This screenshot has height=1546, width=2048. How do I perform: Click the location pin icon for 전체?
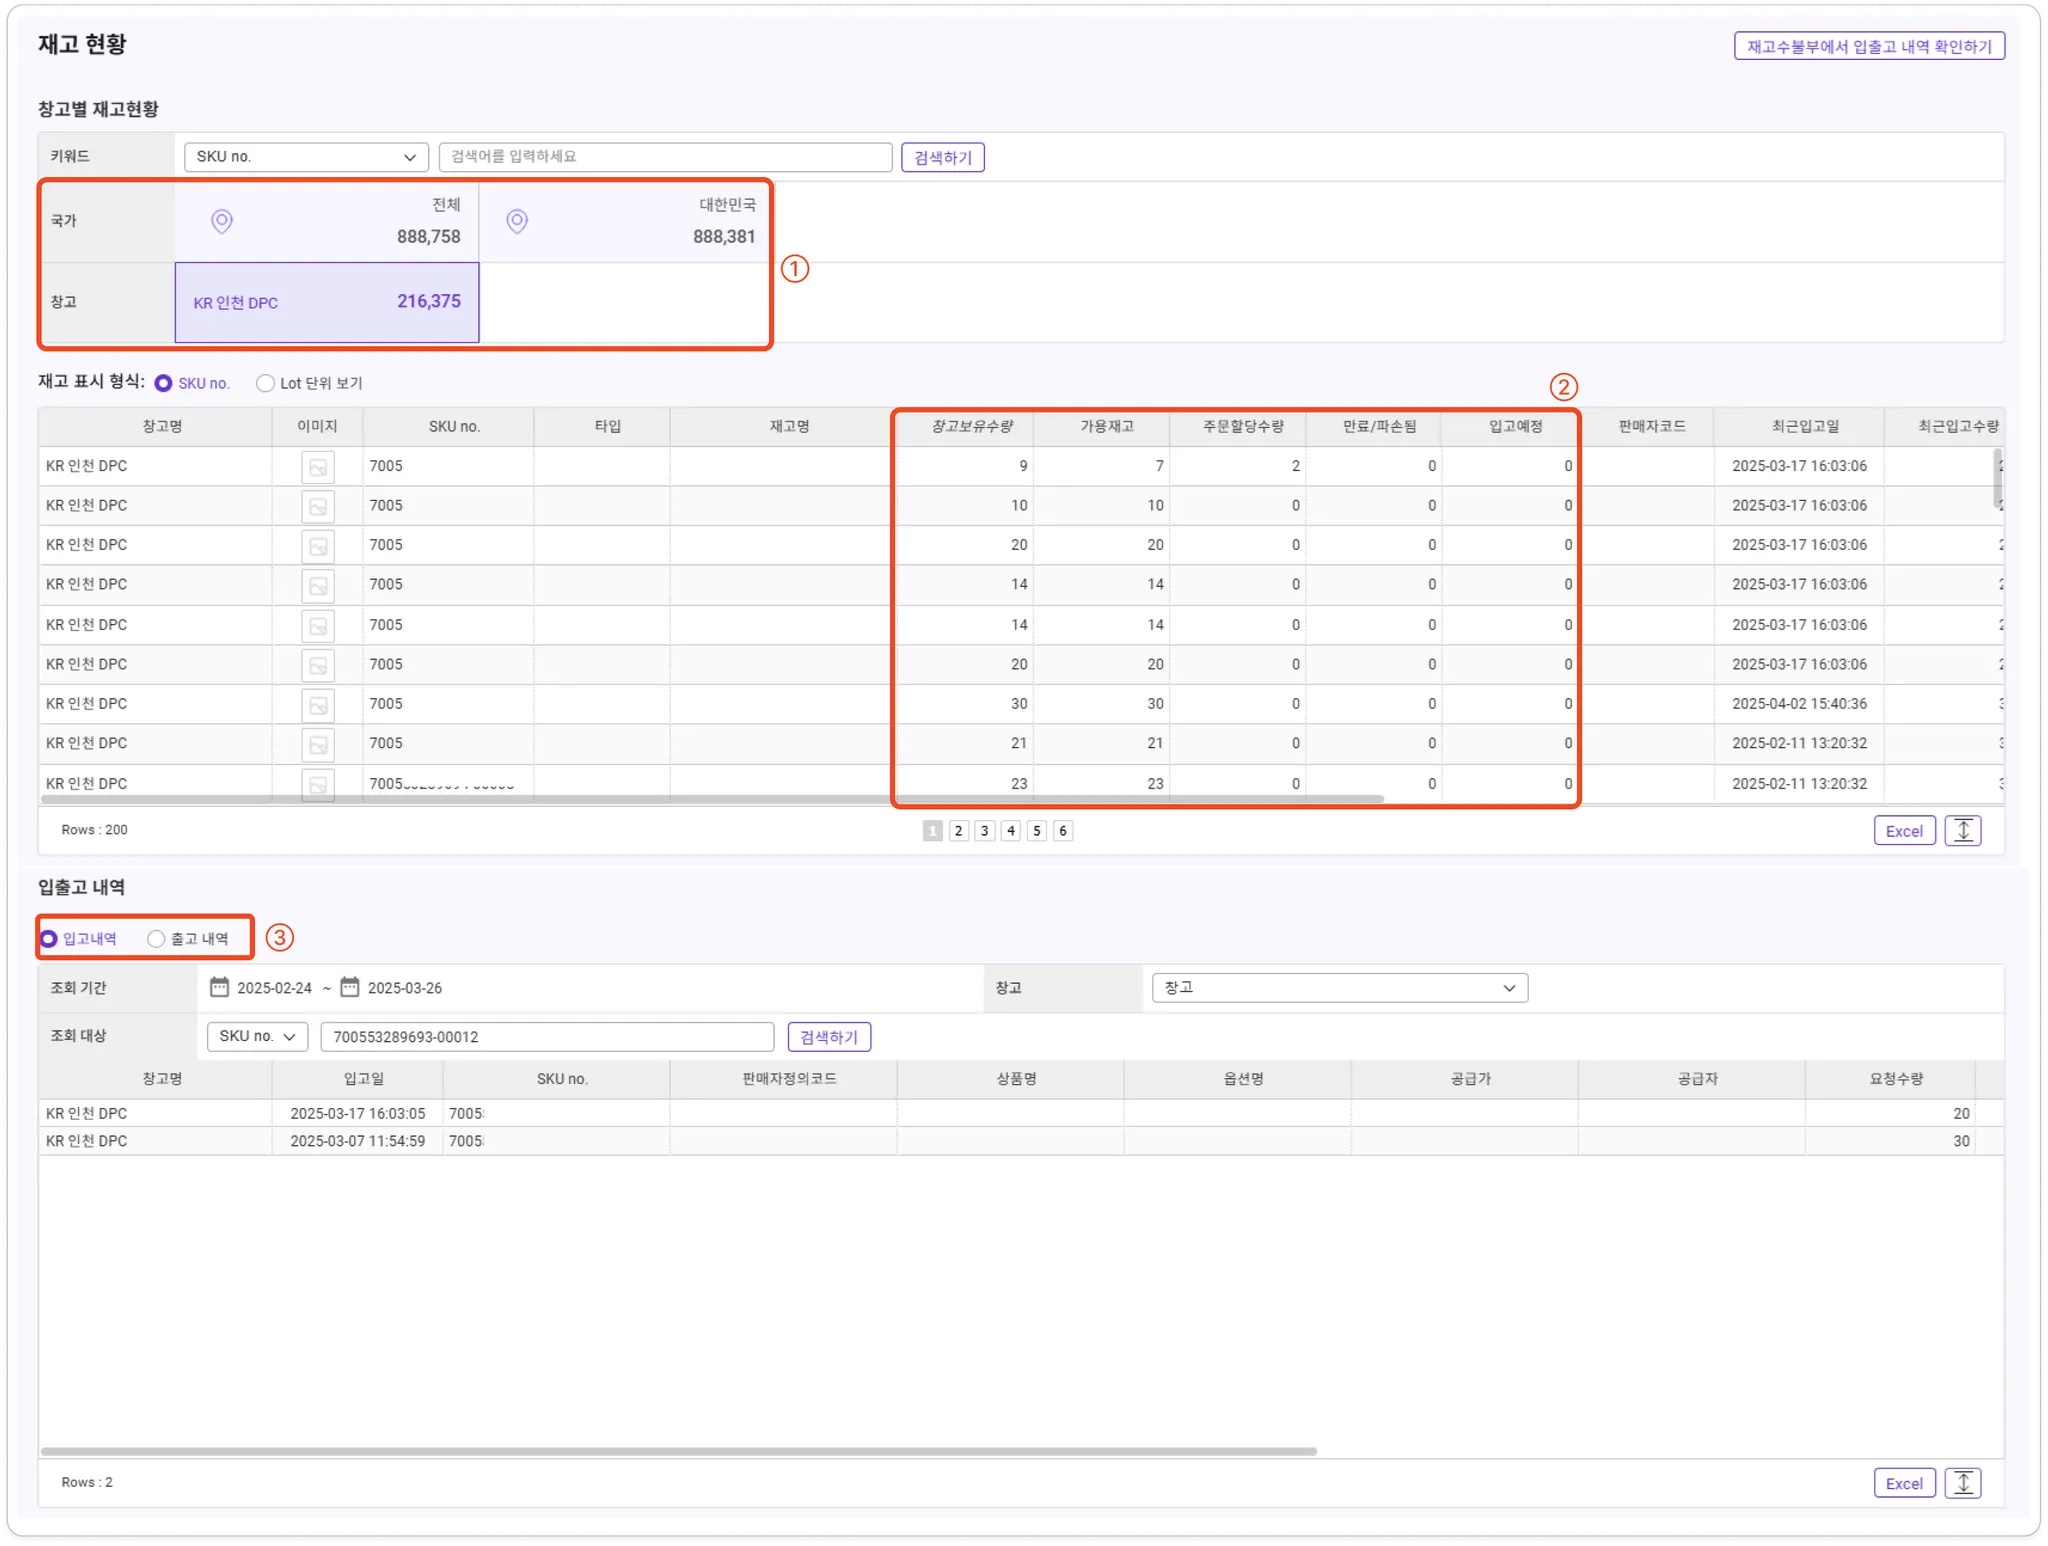[x=222, y=221]
